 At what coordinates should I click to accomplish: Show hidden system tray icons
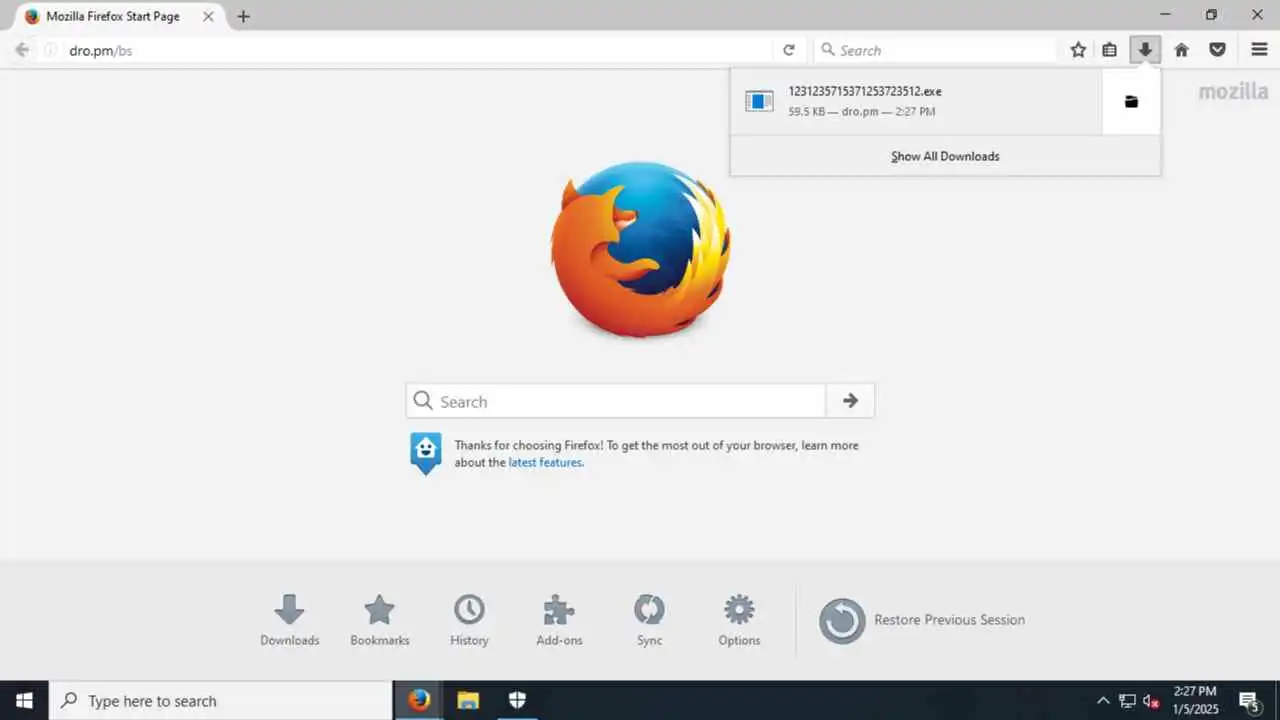tap(1103, 701)
